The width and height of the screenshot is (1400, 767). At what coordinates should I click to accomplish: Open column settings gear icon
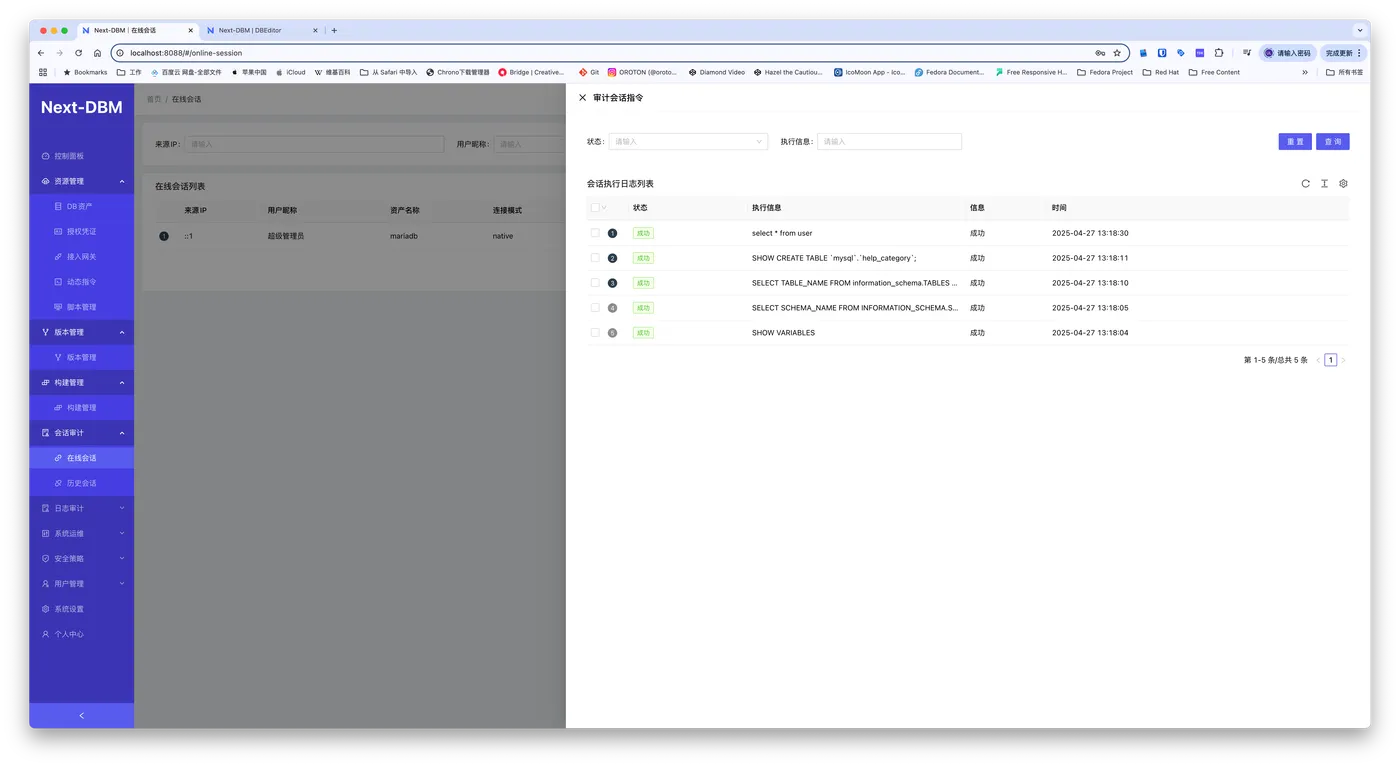pyautogui.click(x=1343, y=184)
